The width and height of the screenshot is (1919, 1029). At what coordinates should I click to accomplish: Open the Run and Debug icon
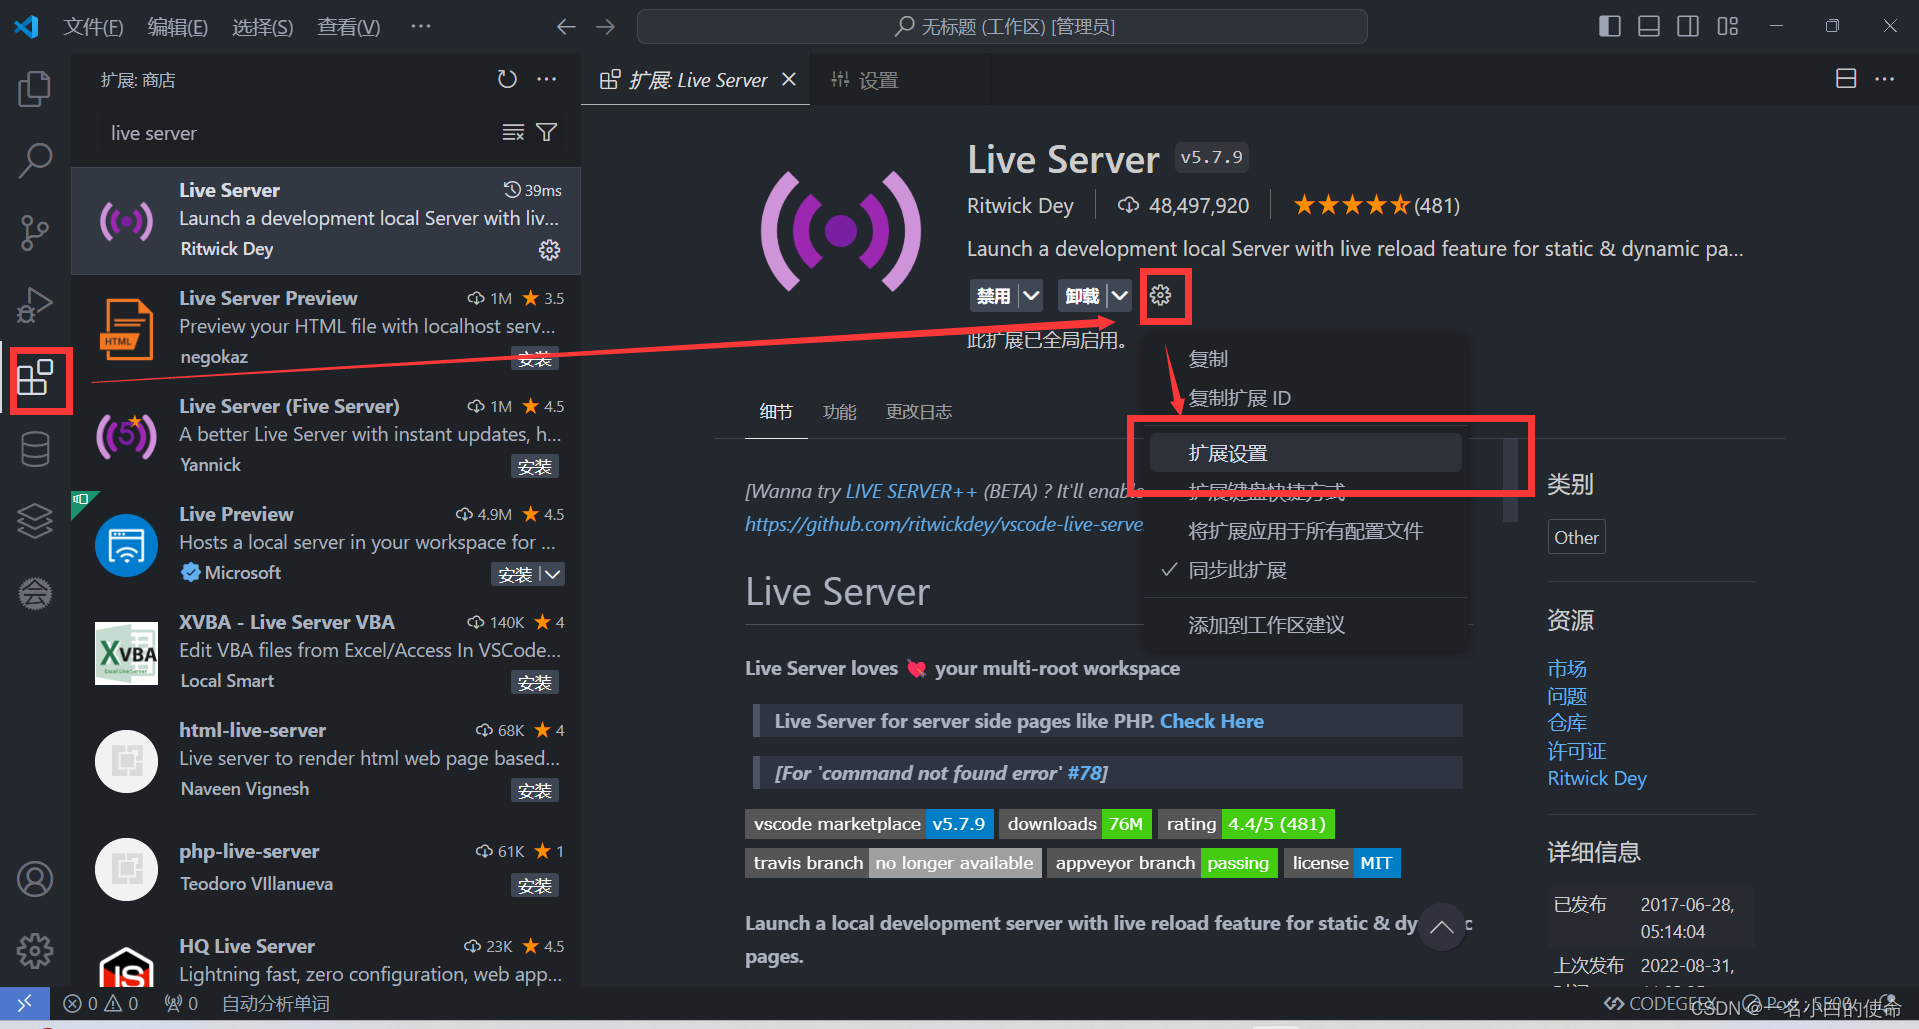click(35, 305)
